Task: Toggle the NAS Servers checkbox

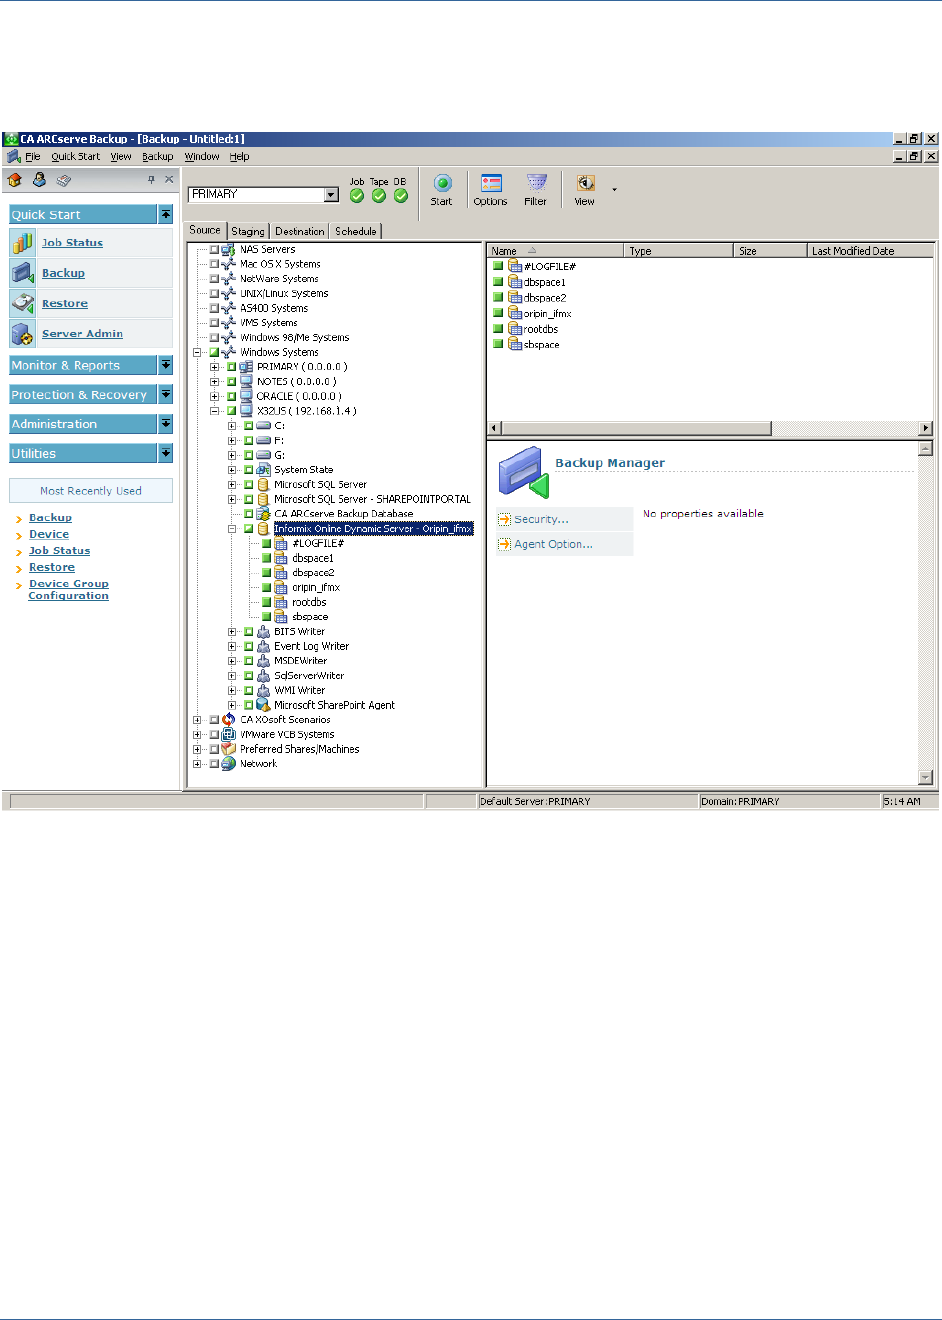Action: [x=214, y=250]
